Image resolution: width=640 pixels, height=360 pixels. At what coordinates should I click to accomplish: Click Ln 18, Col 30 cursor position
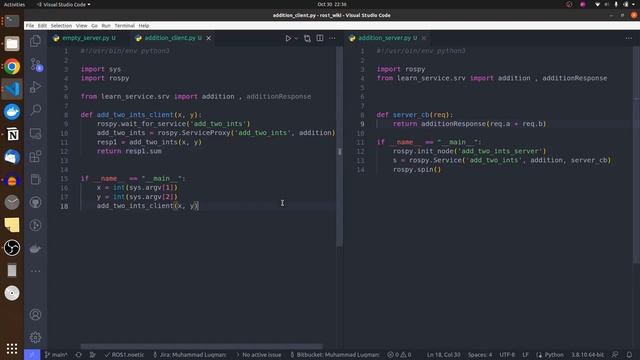(444, 355)
